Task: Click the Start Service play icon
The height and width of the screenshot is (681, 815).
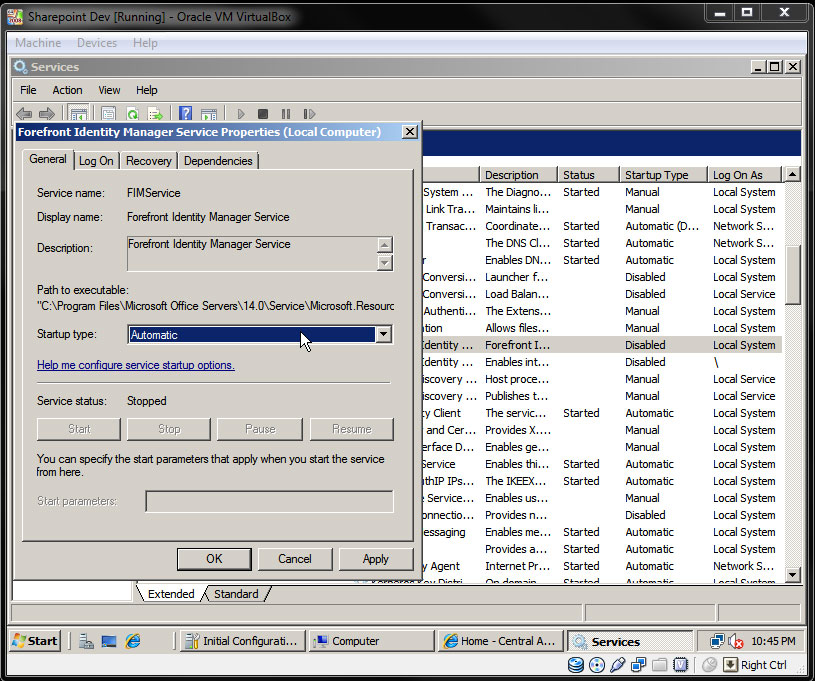Action: coord(241,113)
